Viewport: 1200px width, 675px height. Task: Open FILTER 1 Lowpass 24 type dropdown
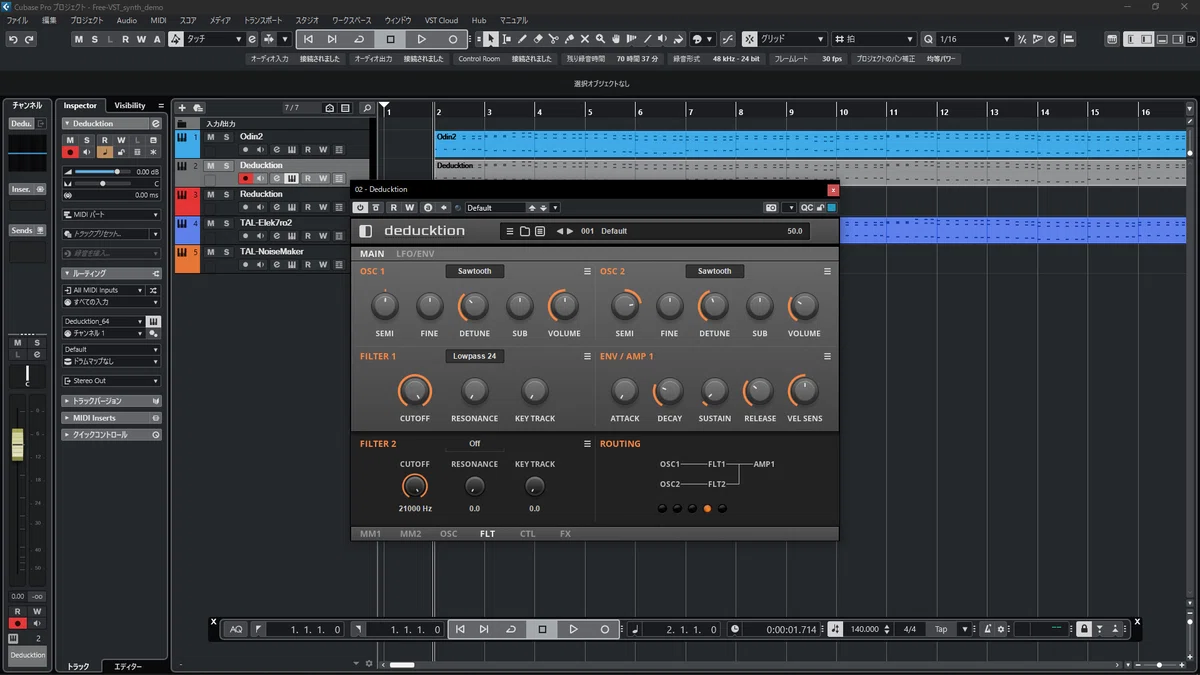pos(475,356)
